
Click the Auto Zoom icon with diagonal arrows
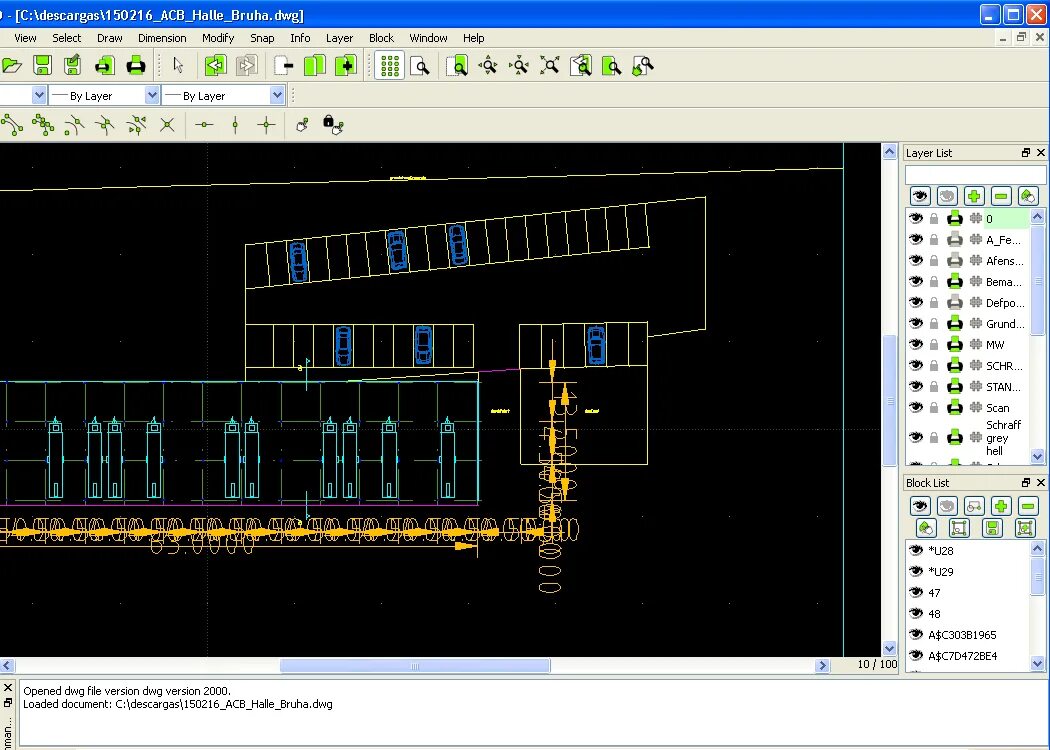click(550, 66)
